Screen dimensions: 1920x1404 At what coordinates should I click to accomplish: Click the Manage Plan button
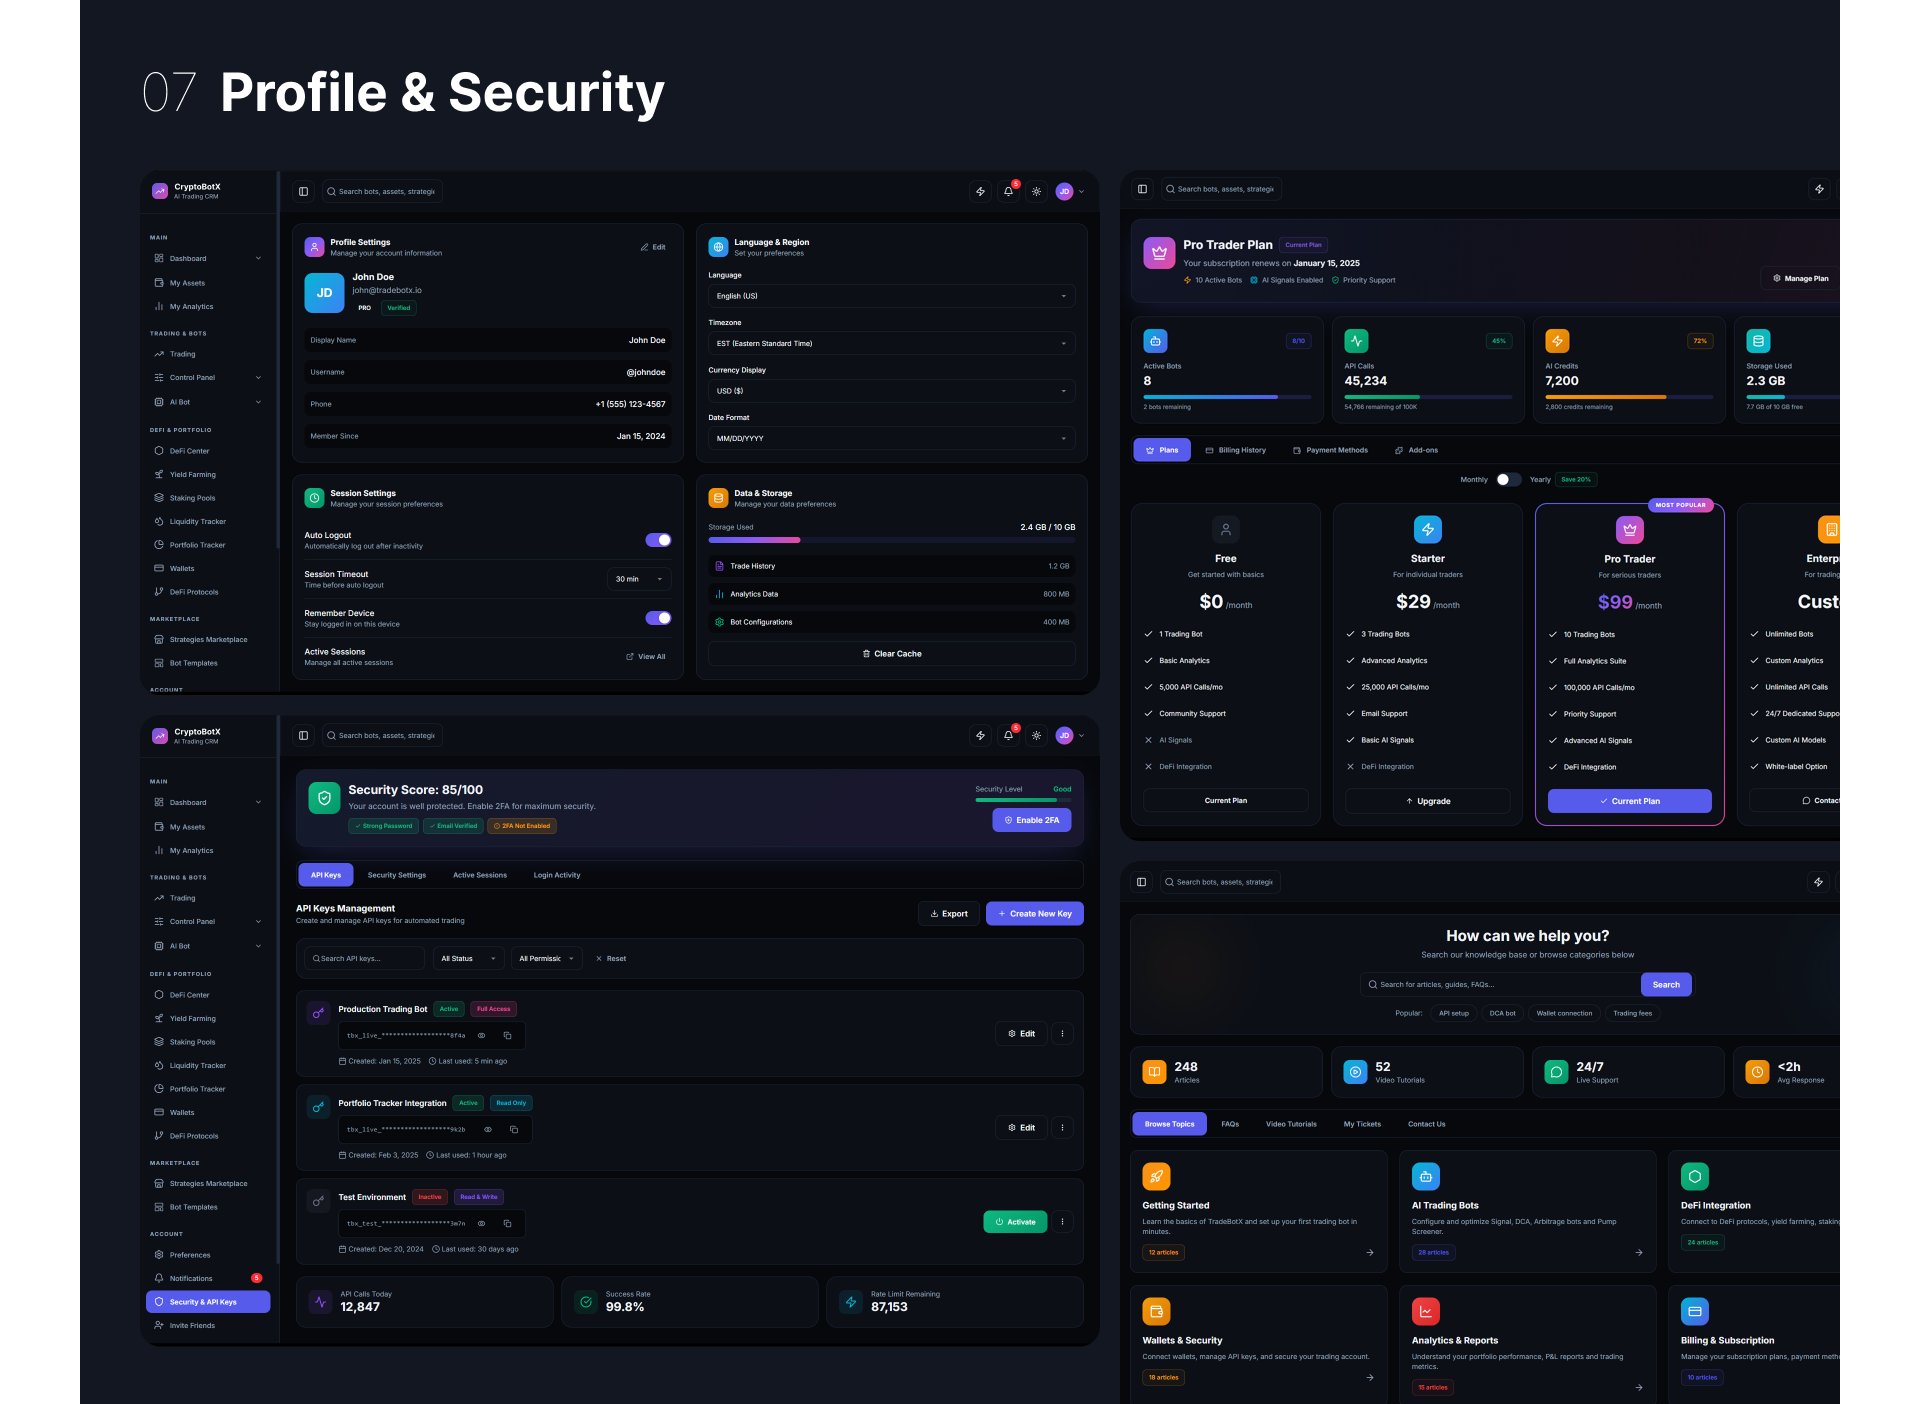(1800, 278)
